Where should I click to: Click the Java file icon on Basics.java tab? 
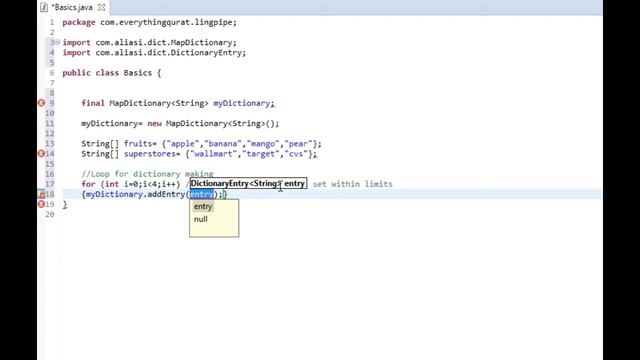pos(44,7)
